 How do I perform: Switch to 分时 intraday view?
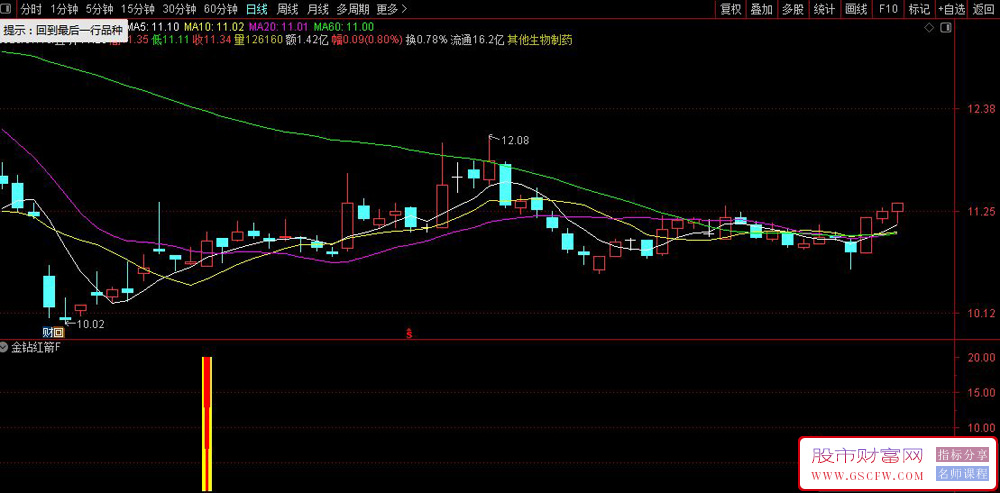pyautogui.click(x=31, y=9)
